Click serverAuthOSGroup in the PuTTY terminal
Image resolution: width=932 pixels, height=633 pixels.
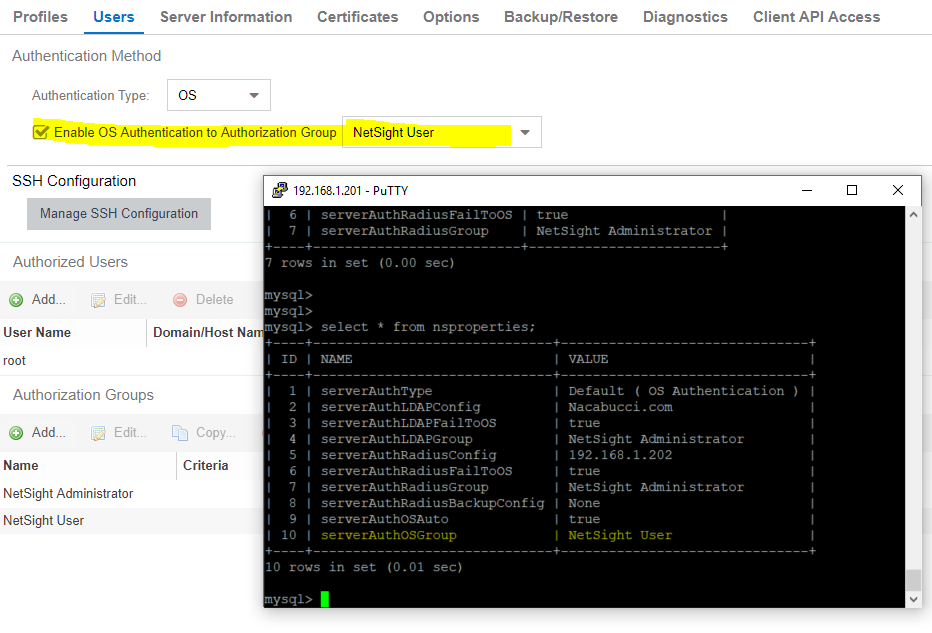pyautogui.click(x=389, y=535)
